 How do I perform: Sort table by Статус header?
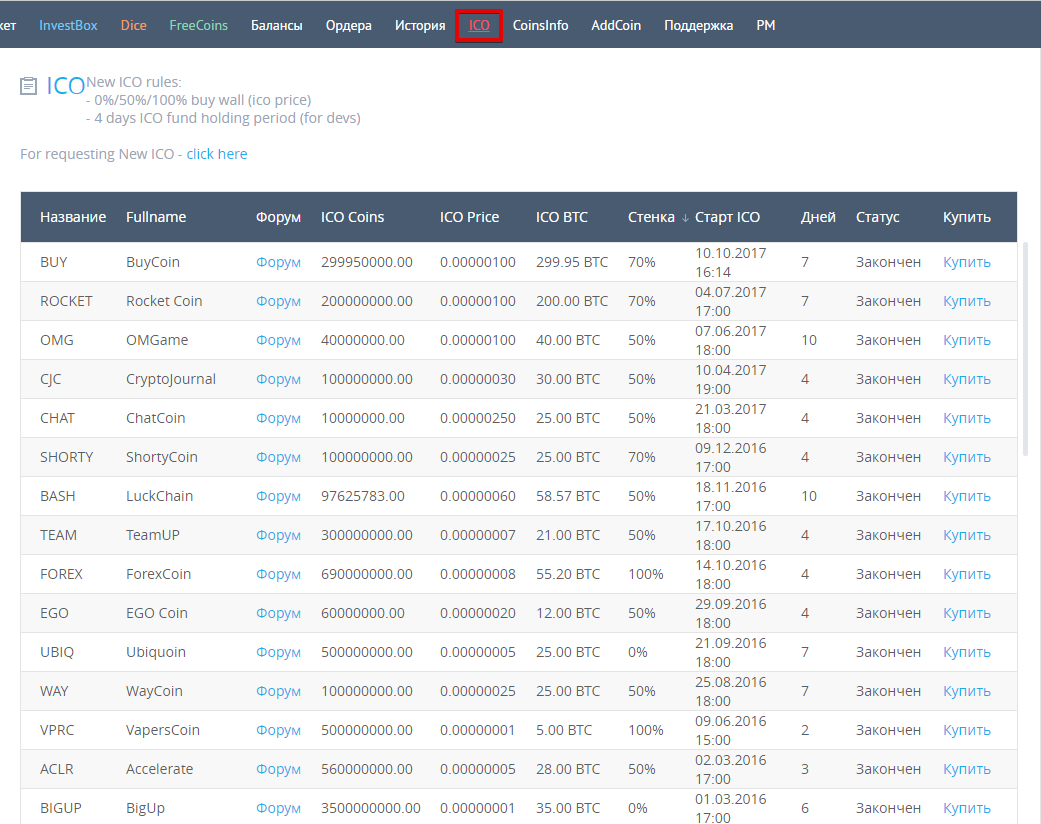(x=878, y=217)
